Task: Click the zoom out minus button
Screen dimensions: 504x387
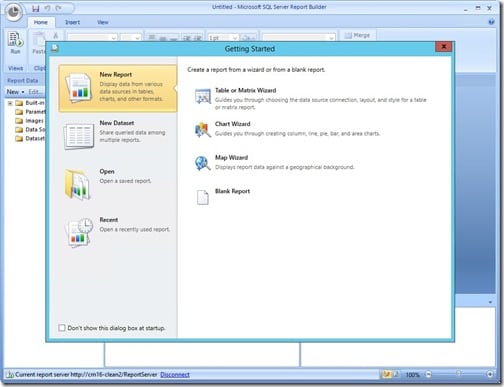Action: pyautogui.click(x=428, y=374)
